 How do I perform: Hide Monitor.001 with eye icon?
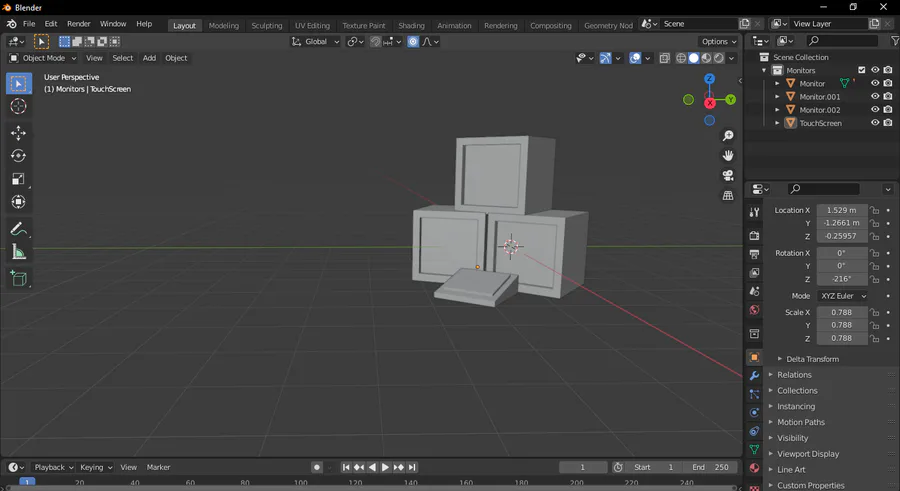click(875, 96)
